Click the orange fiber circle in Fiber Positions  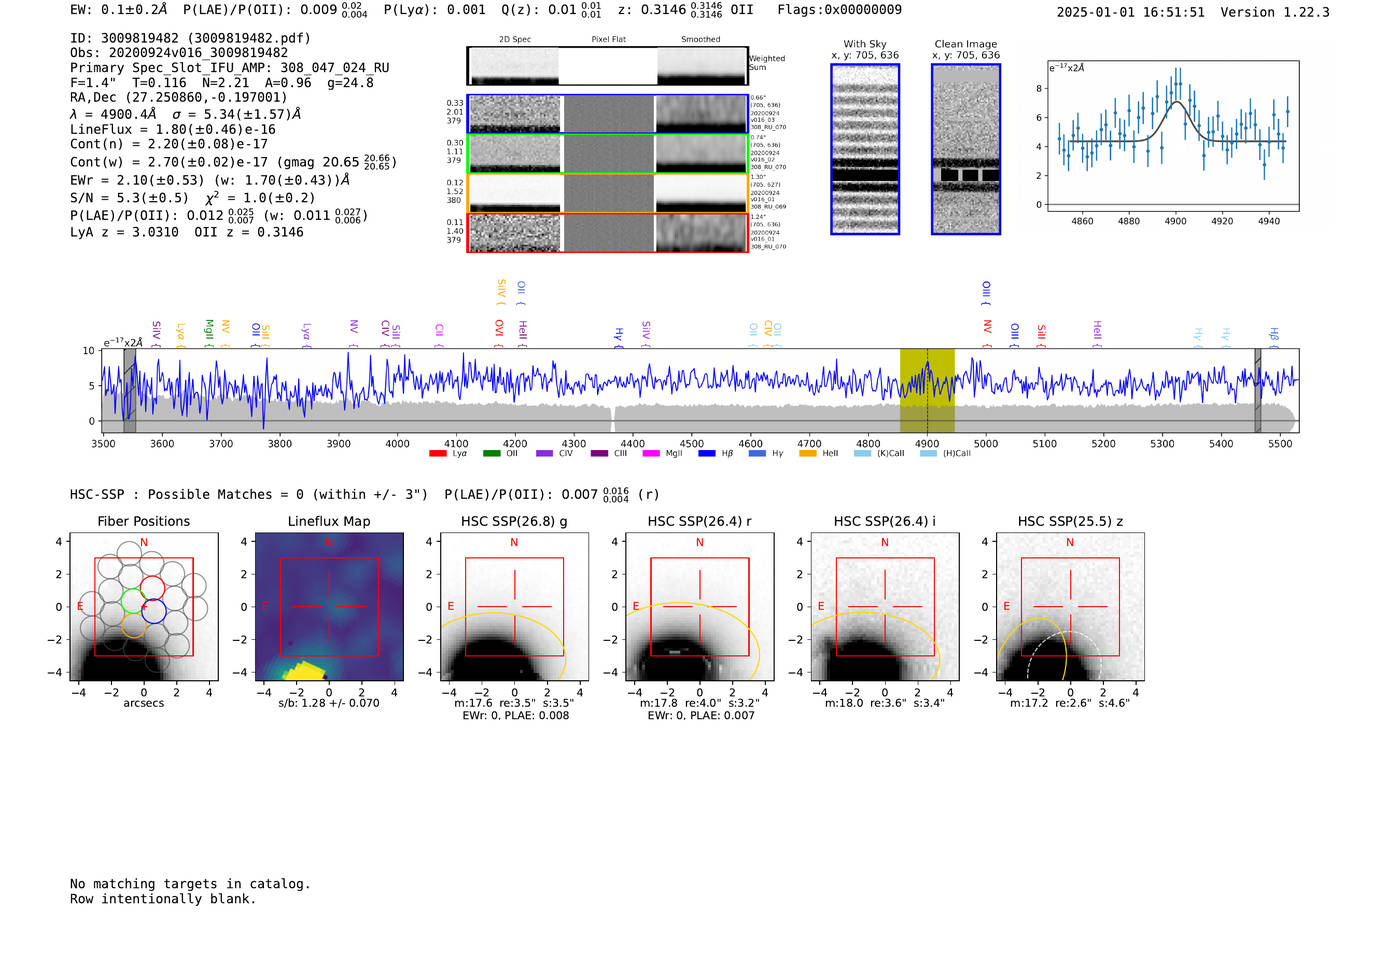tap(134, 626)
